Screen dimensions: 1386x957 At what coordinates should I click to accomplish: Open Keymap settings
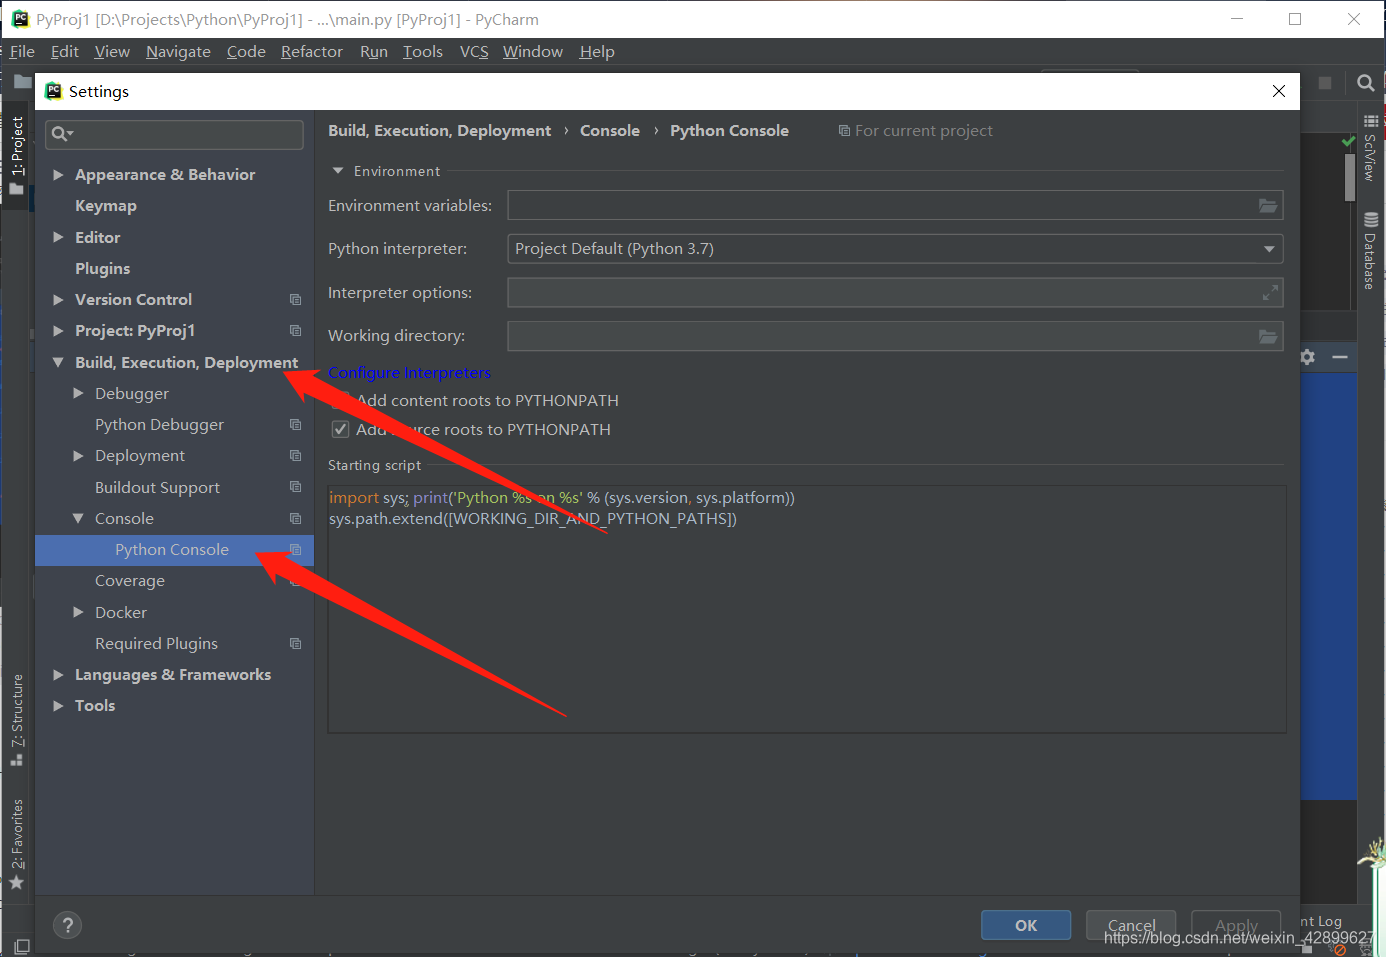pos(106,206)
